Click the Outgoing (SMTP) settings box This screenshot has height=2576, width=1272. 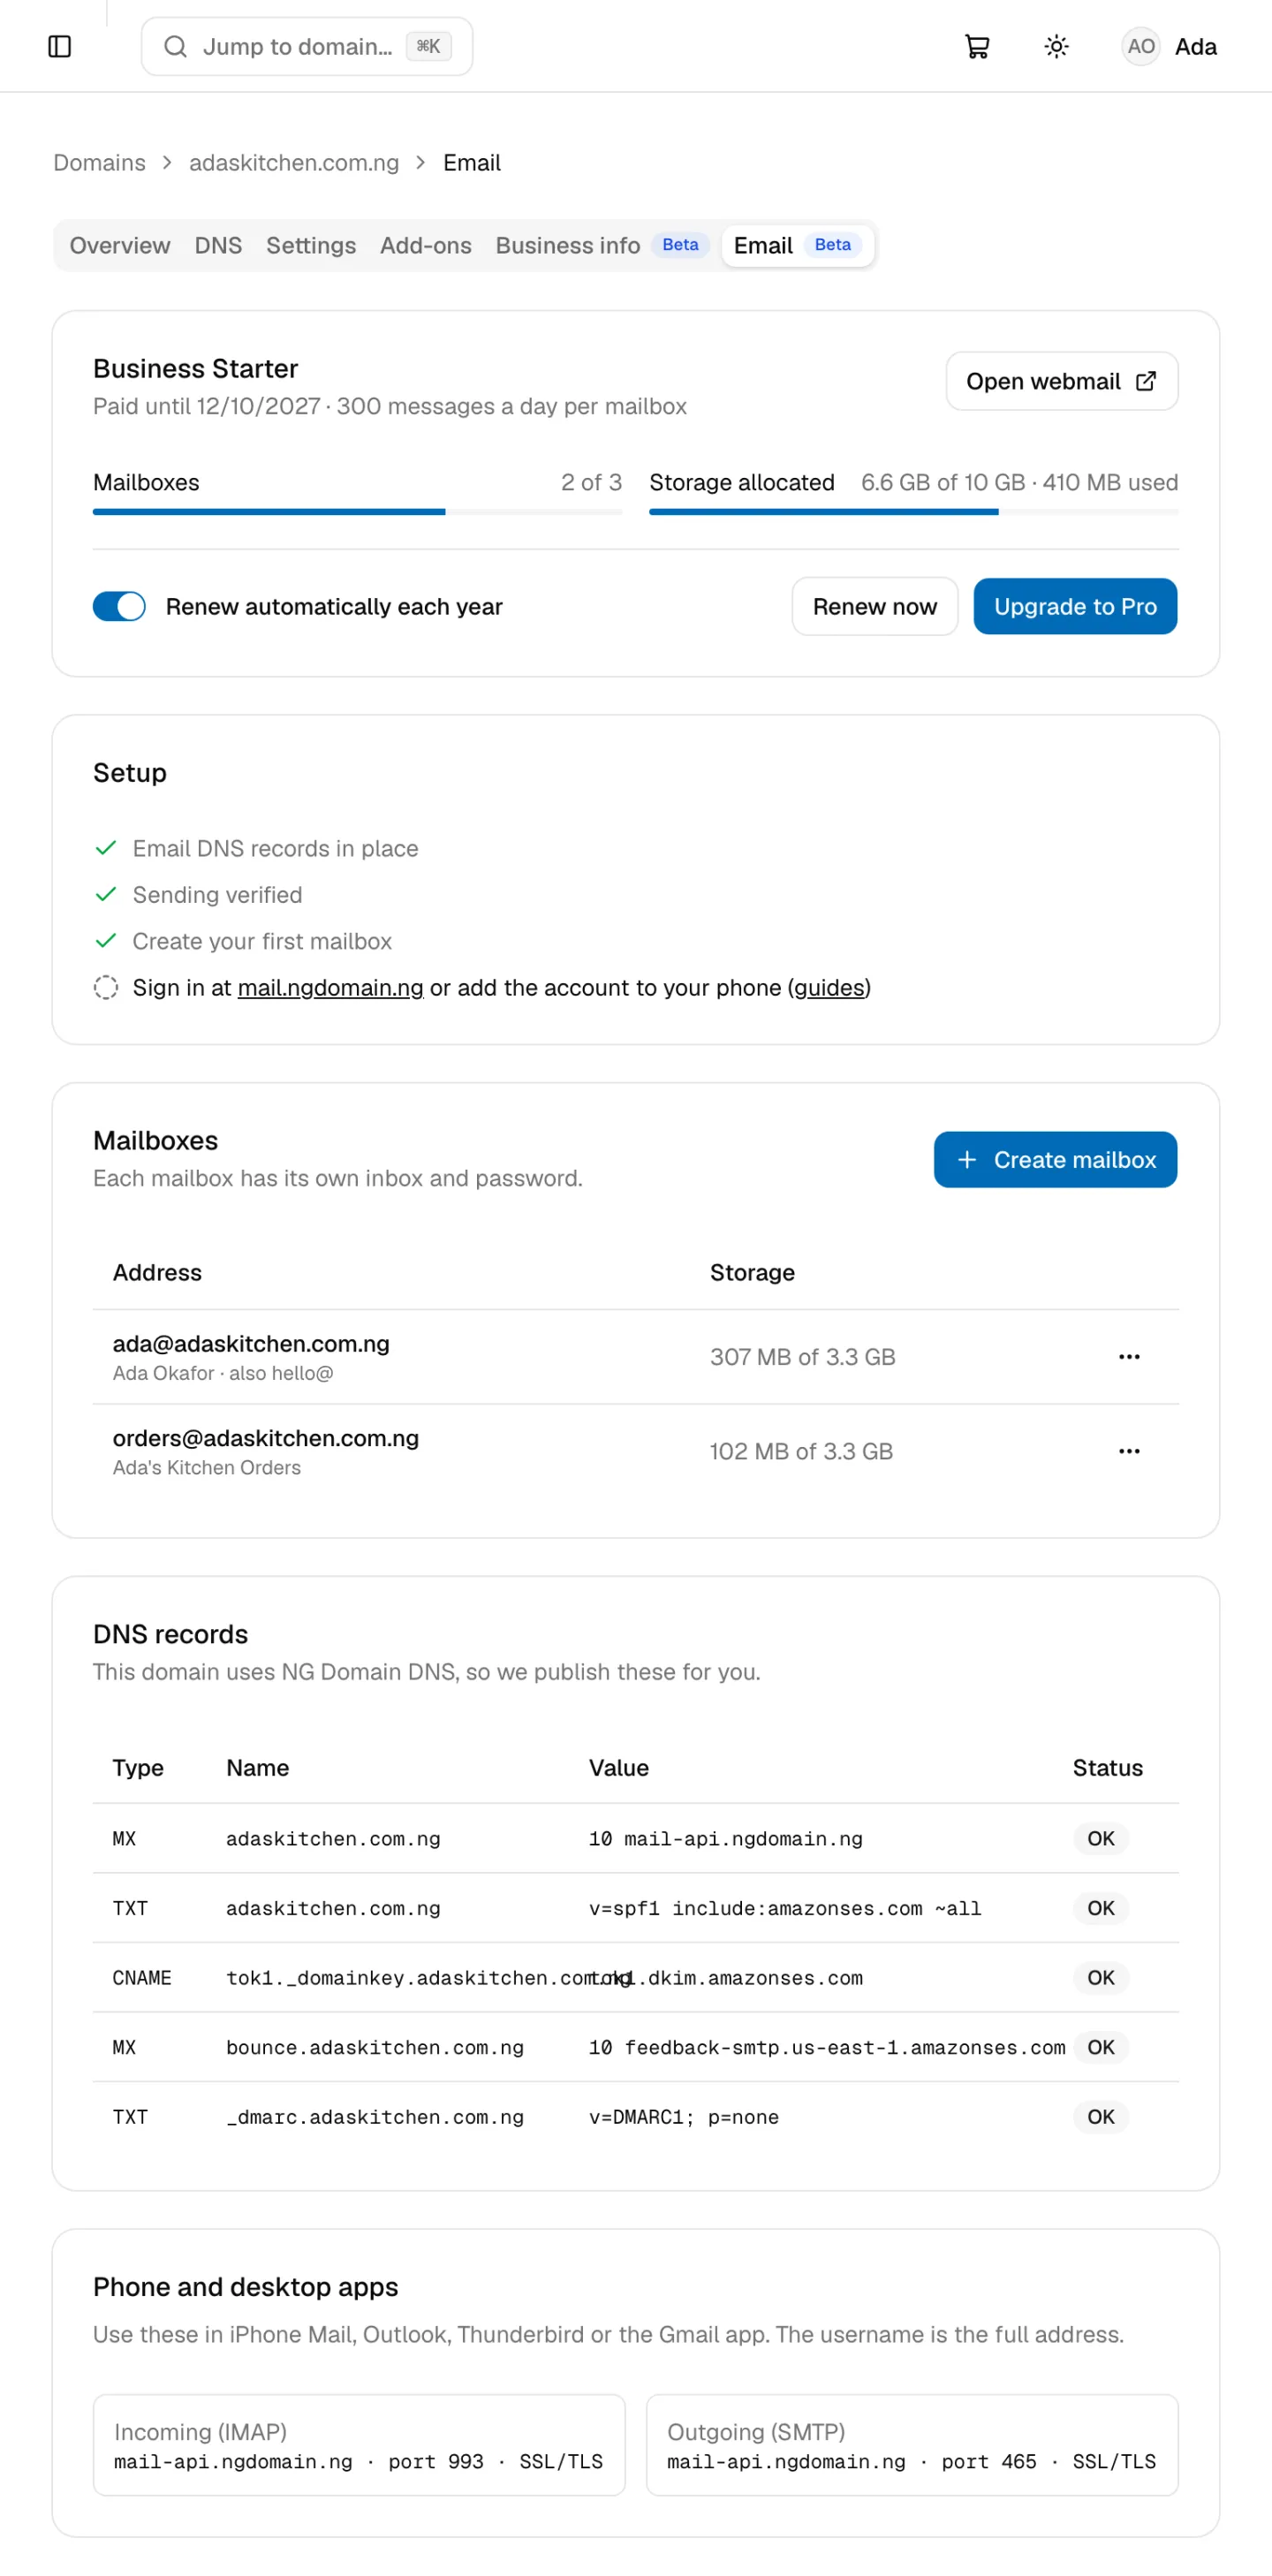click(912, 2444)
